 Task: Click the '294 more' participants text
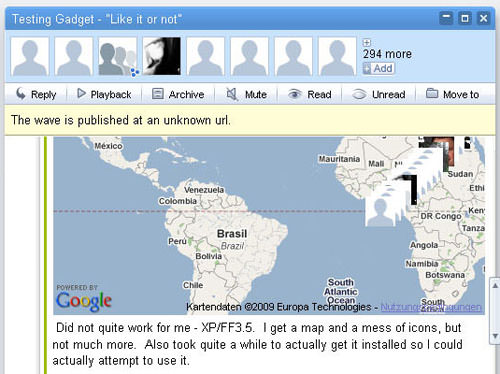(x=387, y=54)
